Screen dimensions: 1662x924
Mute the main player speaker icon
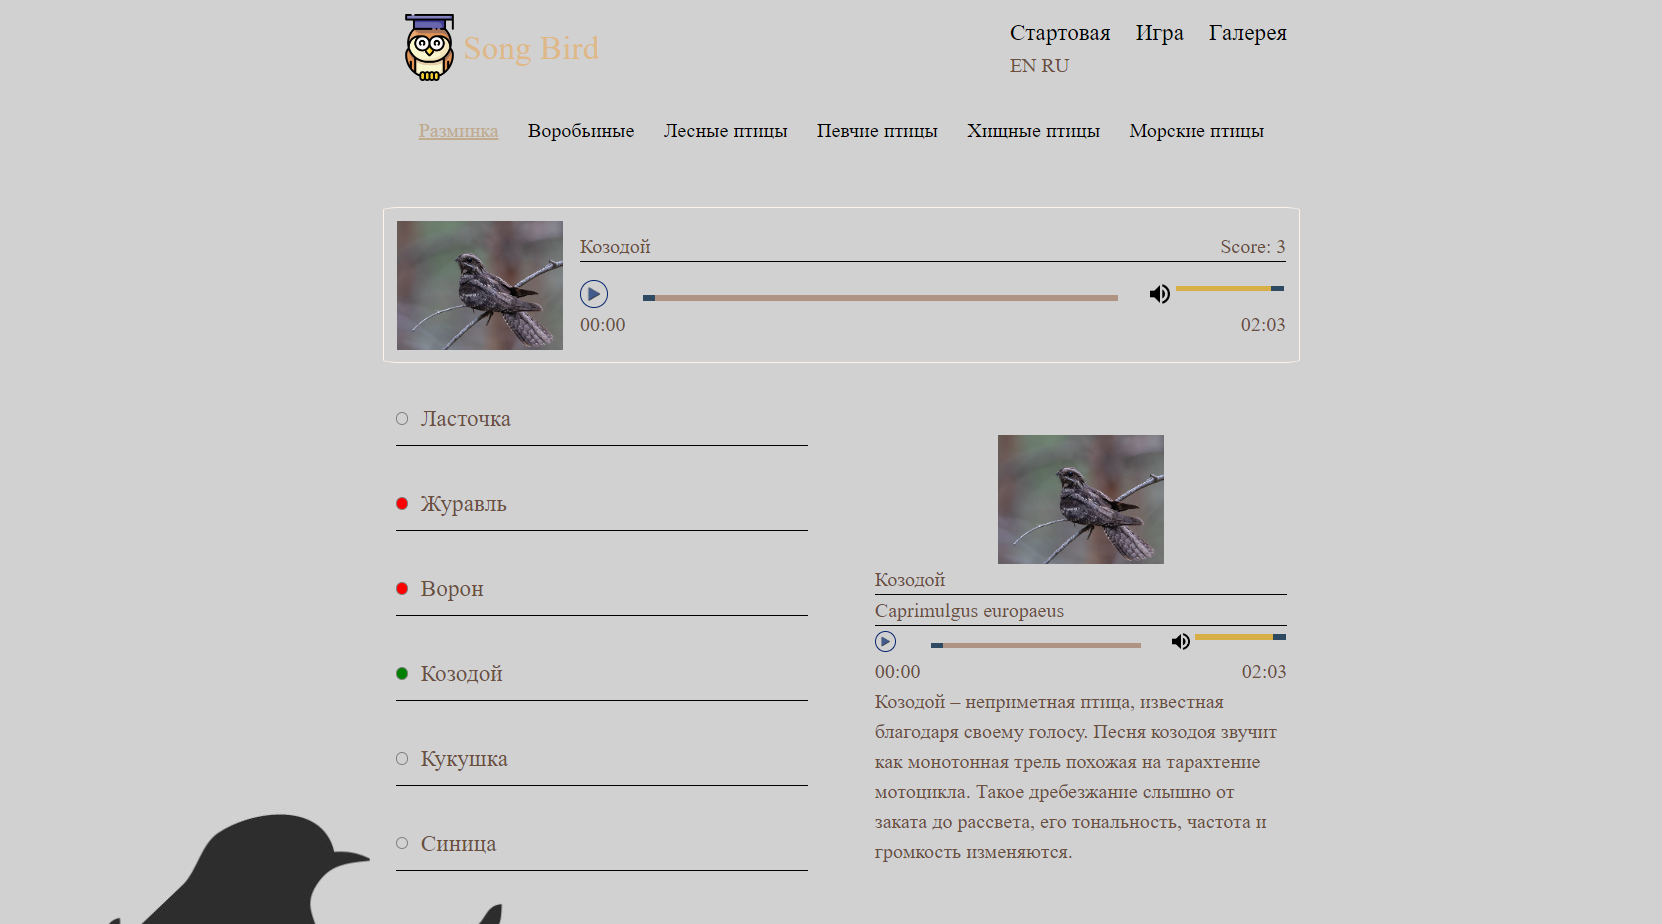(1159, 294)
